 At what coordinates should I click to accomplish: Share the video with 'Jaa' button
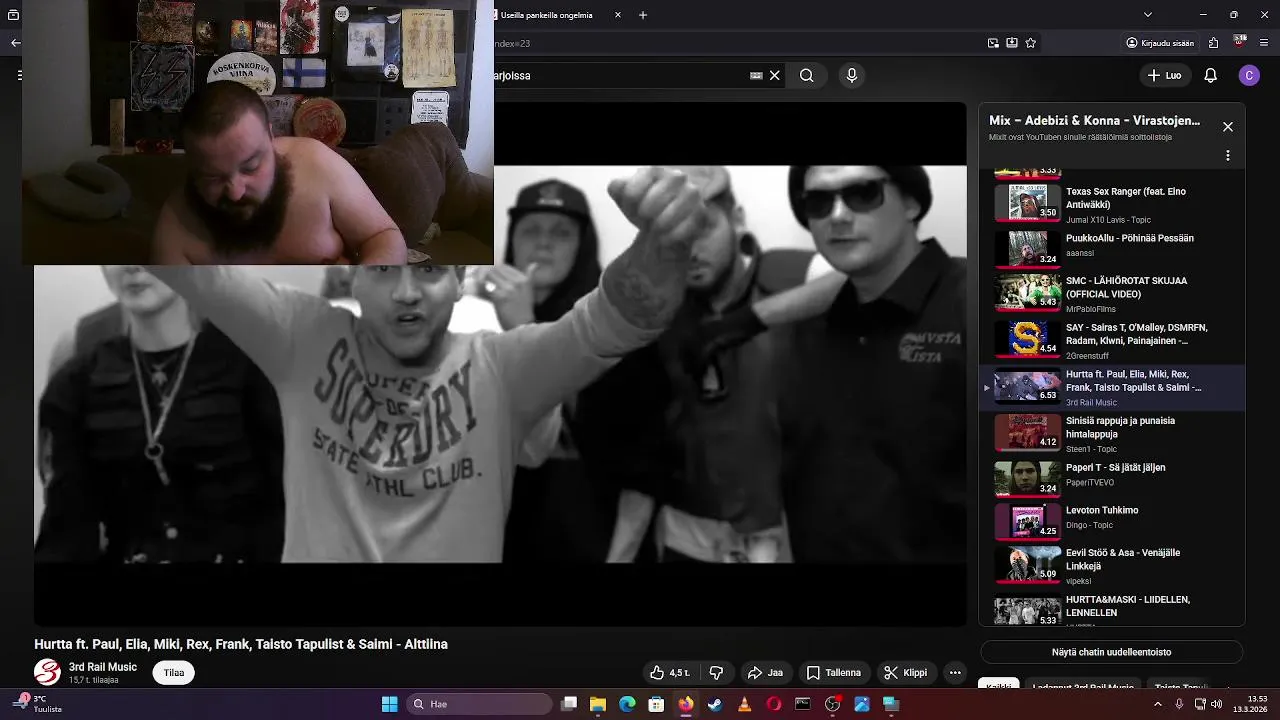point(766,673)
